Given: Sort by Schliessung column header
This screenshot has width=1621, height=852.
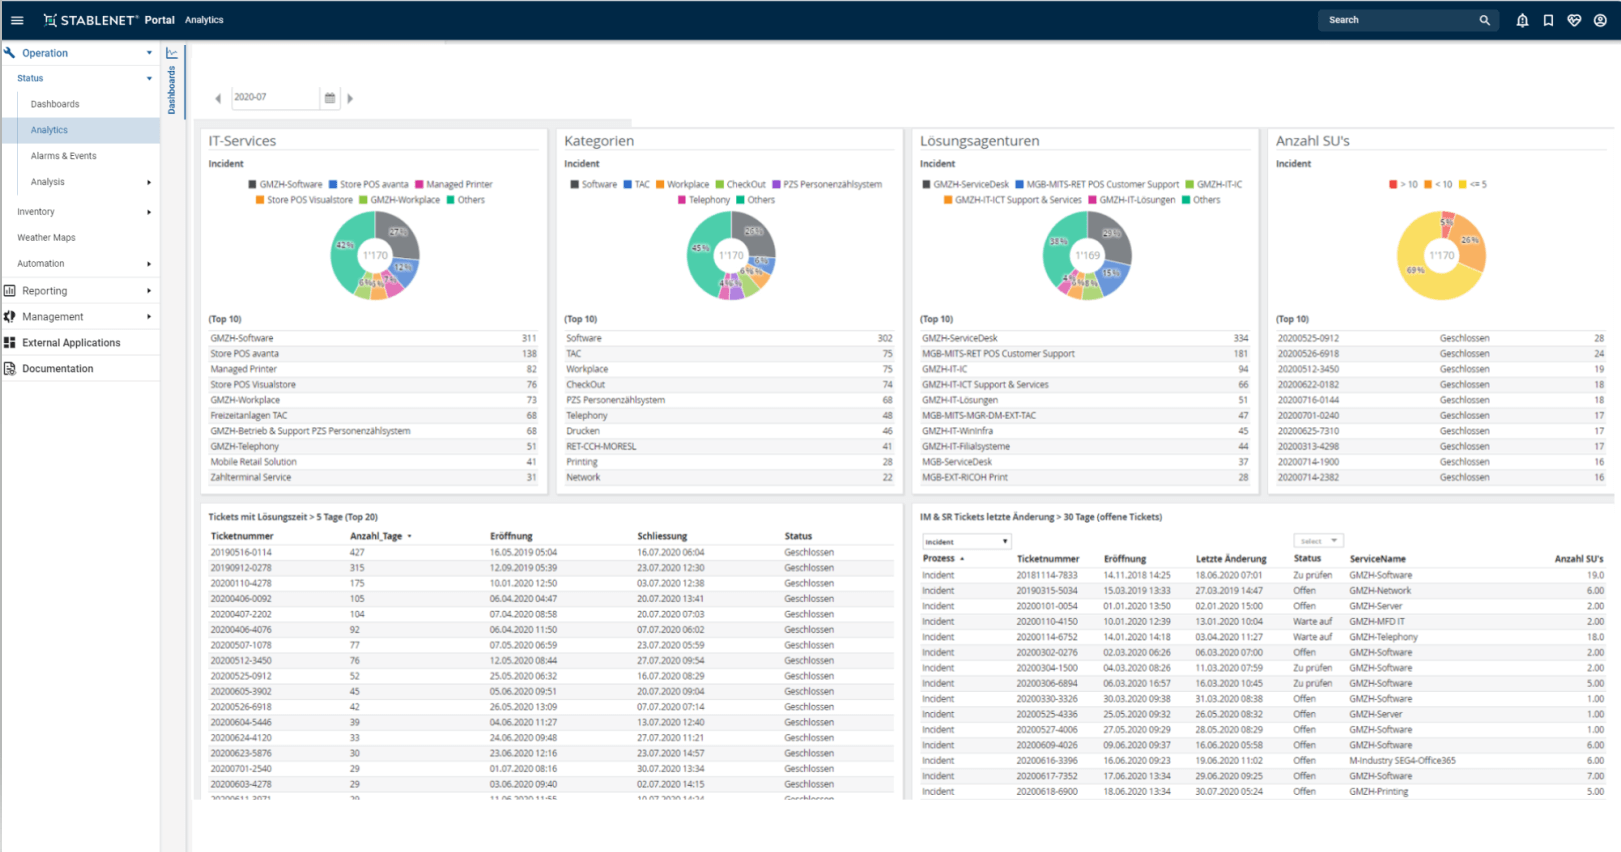Looking at the screenshot, I should click(x=662, y=536).
